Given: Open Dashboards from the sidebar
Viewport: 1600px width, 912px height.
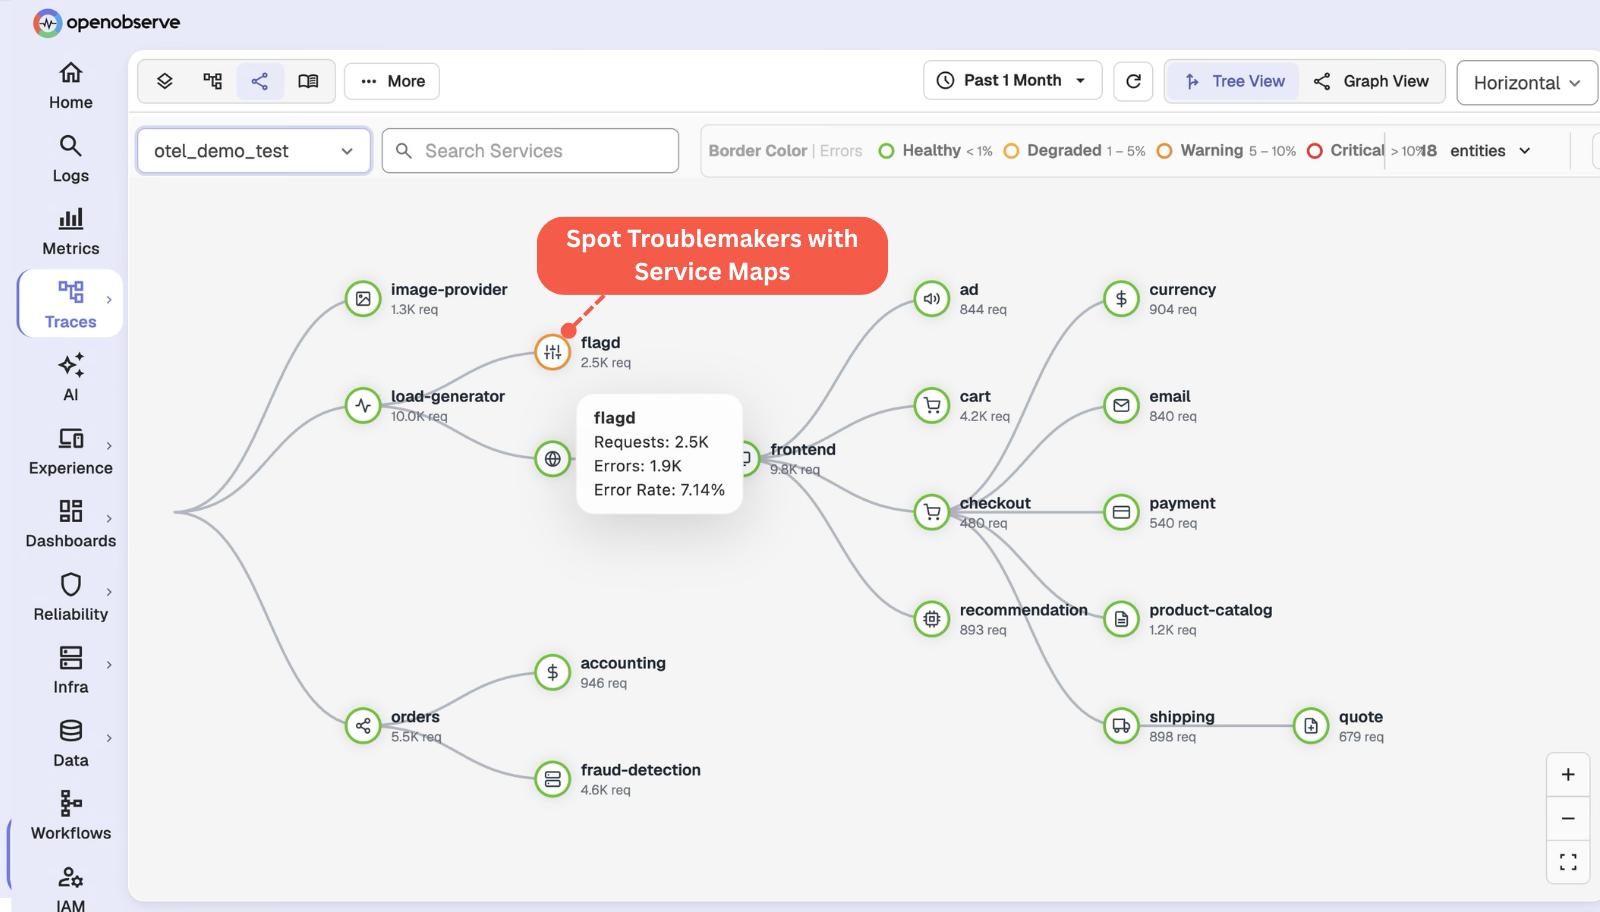Looking at the screenshot, I should tap(70, 524).
